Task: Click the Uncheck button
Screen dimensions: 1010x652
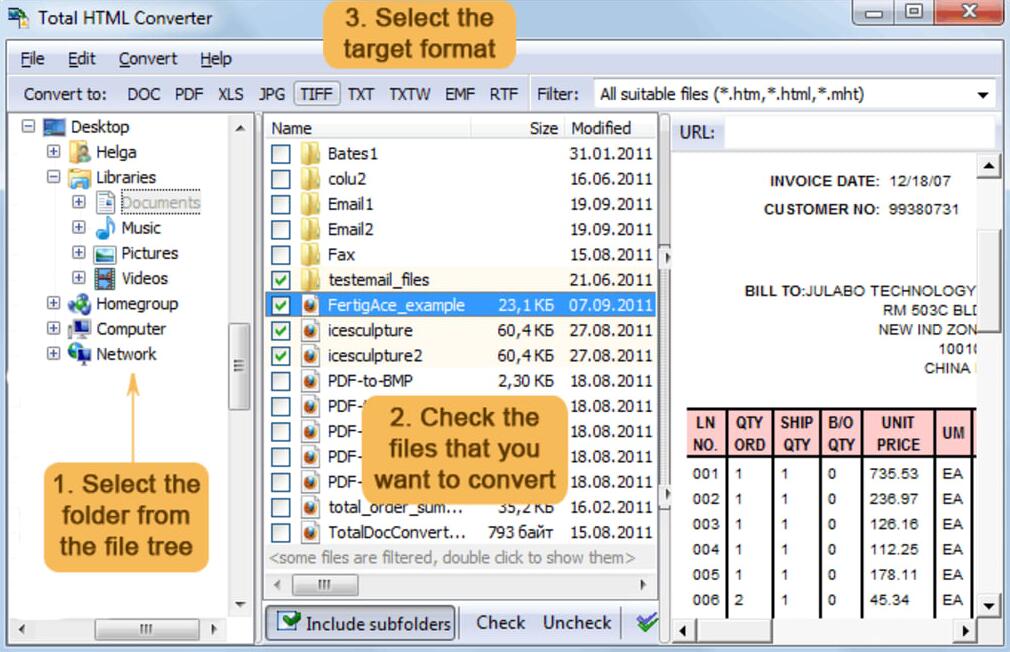Action: click(x=577, y=622)
